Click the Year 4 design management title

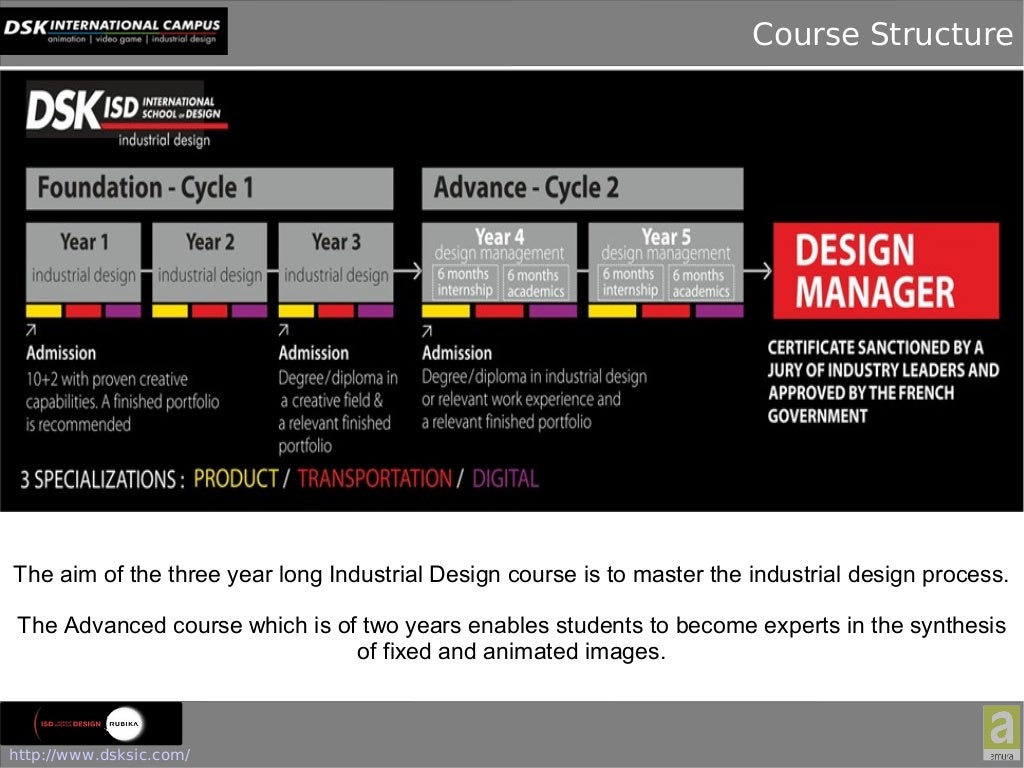point(500,244)
